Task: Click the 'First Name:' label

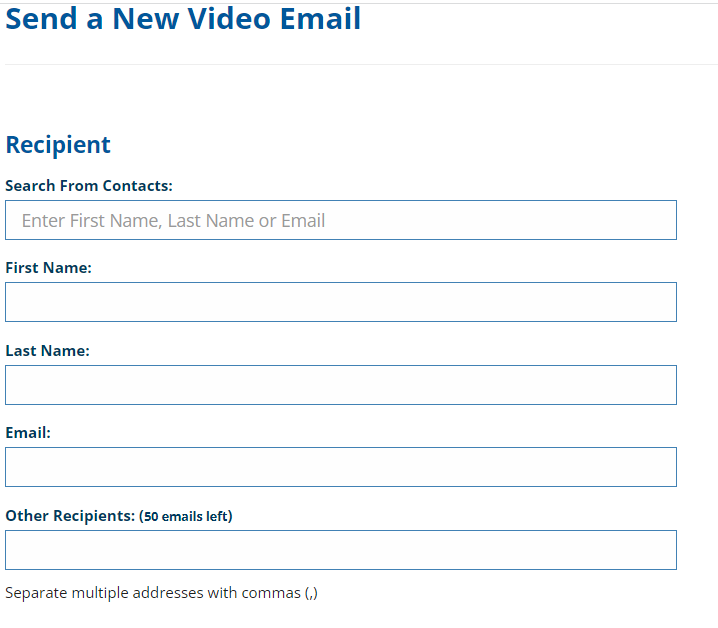Action: tap(49, 268)
